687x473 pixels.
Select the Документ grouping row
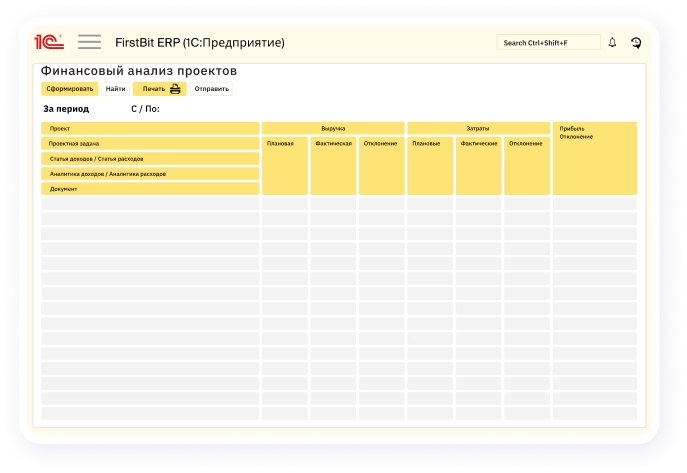click(150, 189)
